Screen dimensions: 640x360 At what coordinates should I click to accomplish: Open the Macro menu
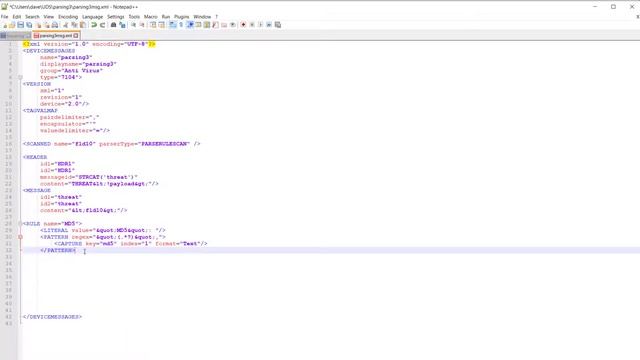[x=151, y=17]
